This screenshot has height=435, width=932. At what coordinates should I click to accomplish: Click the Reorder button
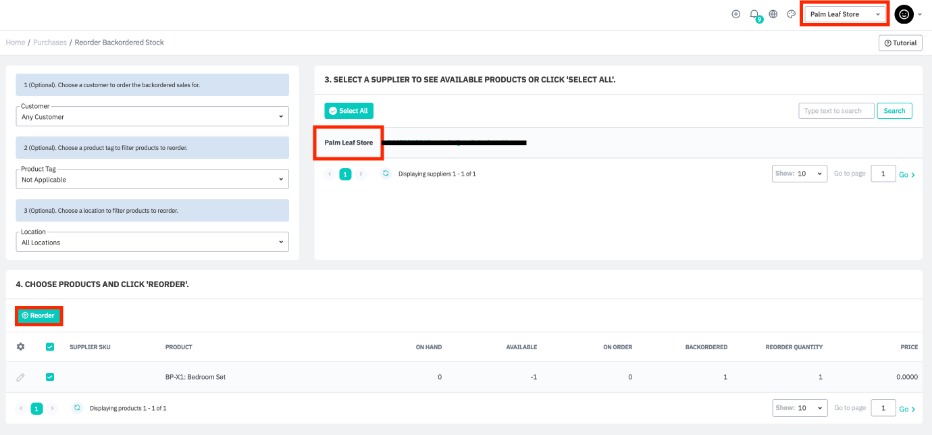coord(38,315)
